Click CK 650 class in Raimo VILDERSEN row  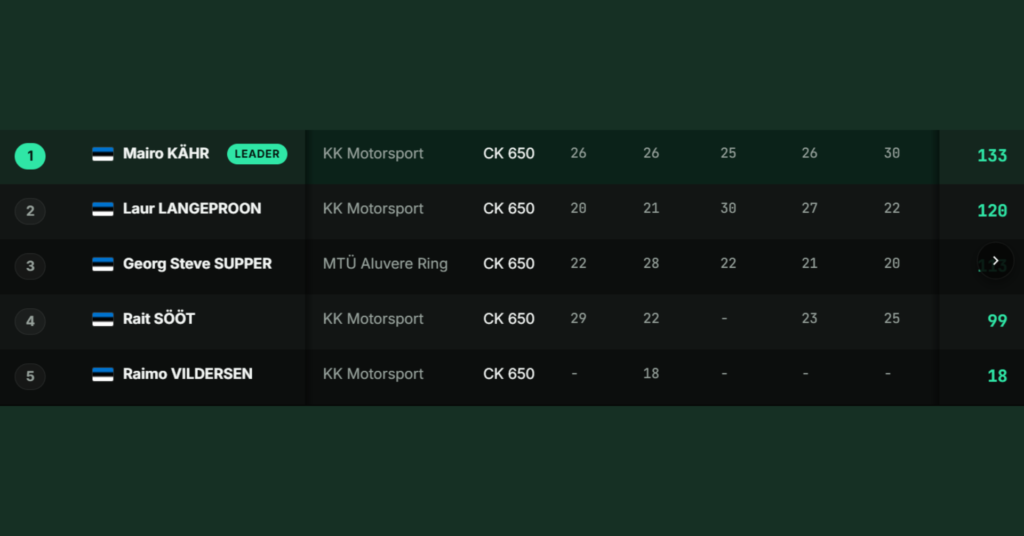509,374
